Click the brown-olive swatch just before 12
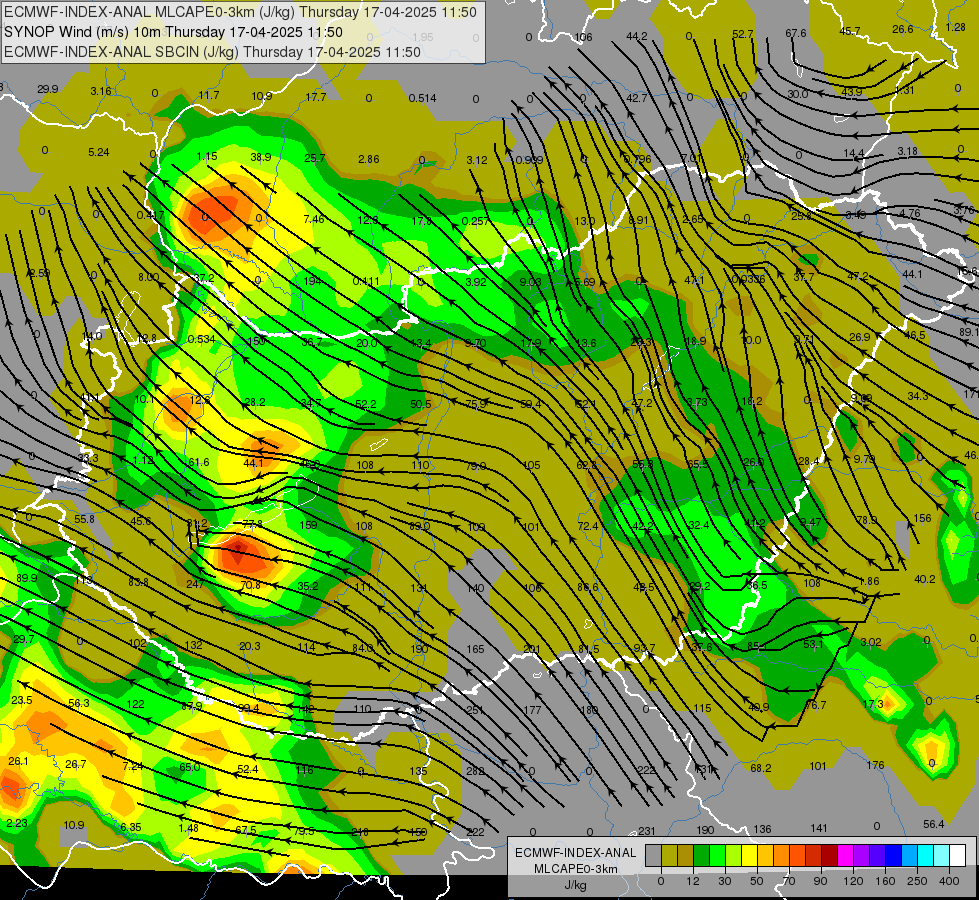Image resolution: width=979 pixels, height=900 pixels. click(x=686, y=856)
